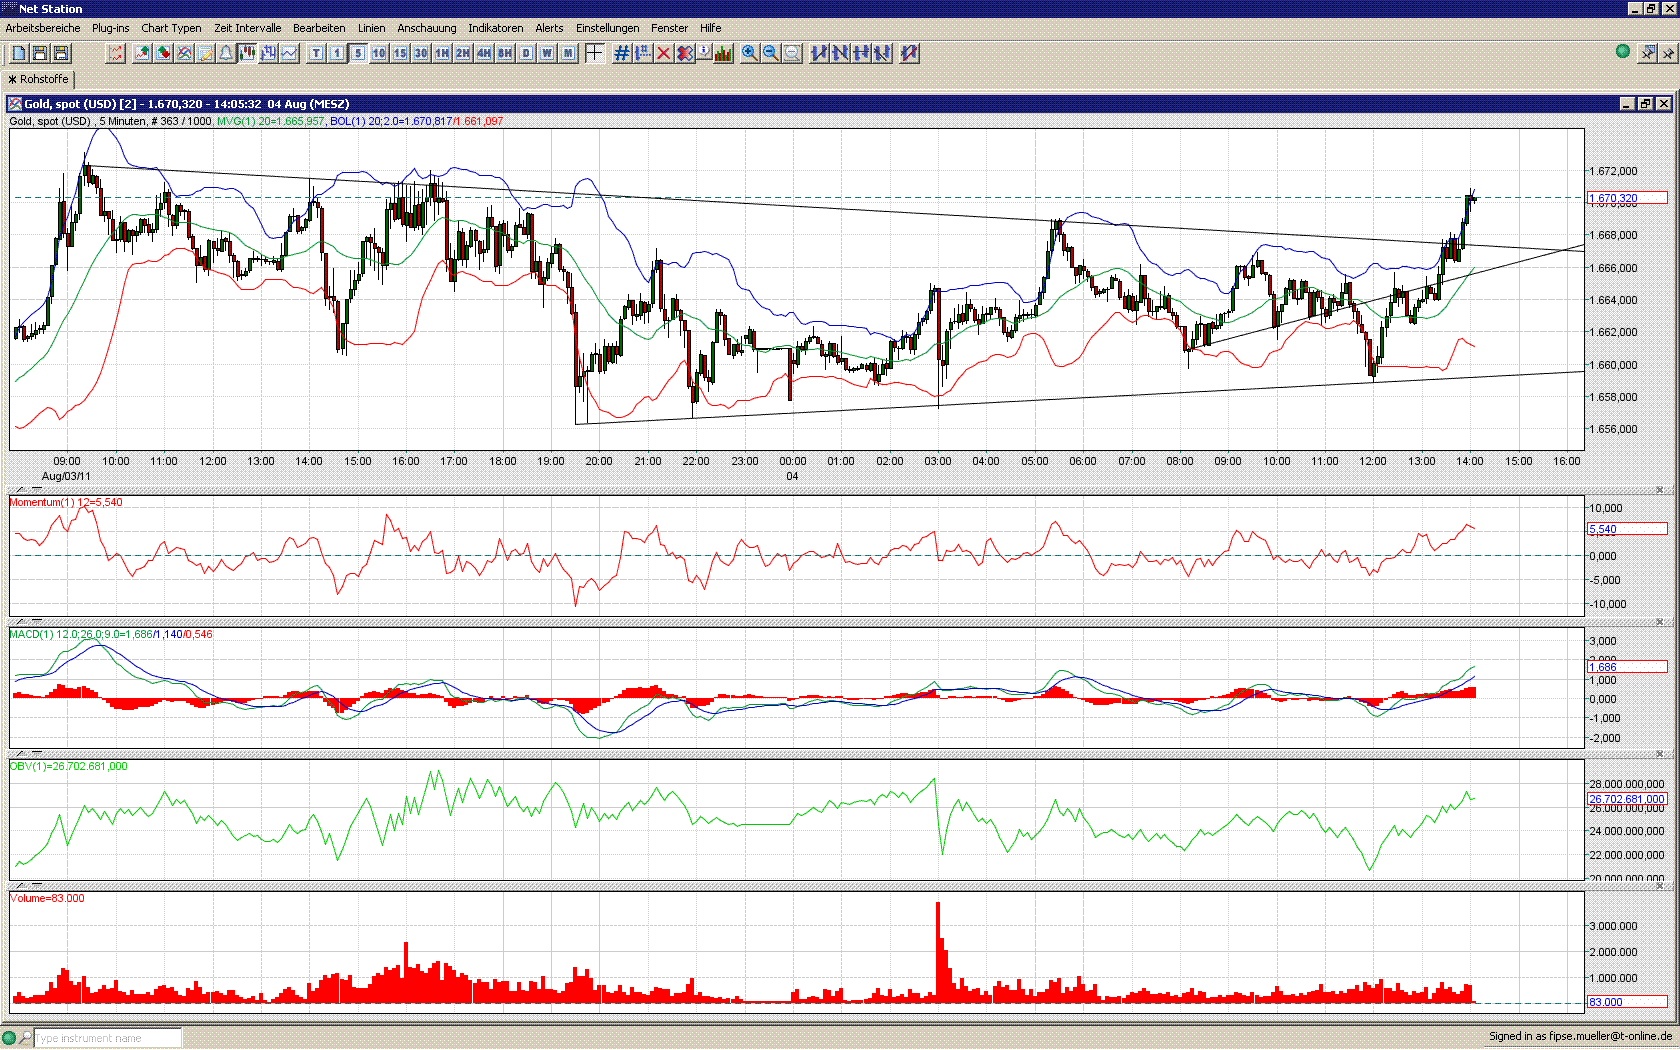Viewport: 1680px width, 1050px height.
Task: Close the OBV indicator panel
Action: (1660, 754)
